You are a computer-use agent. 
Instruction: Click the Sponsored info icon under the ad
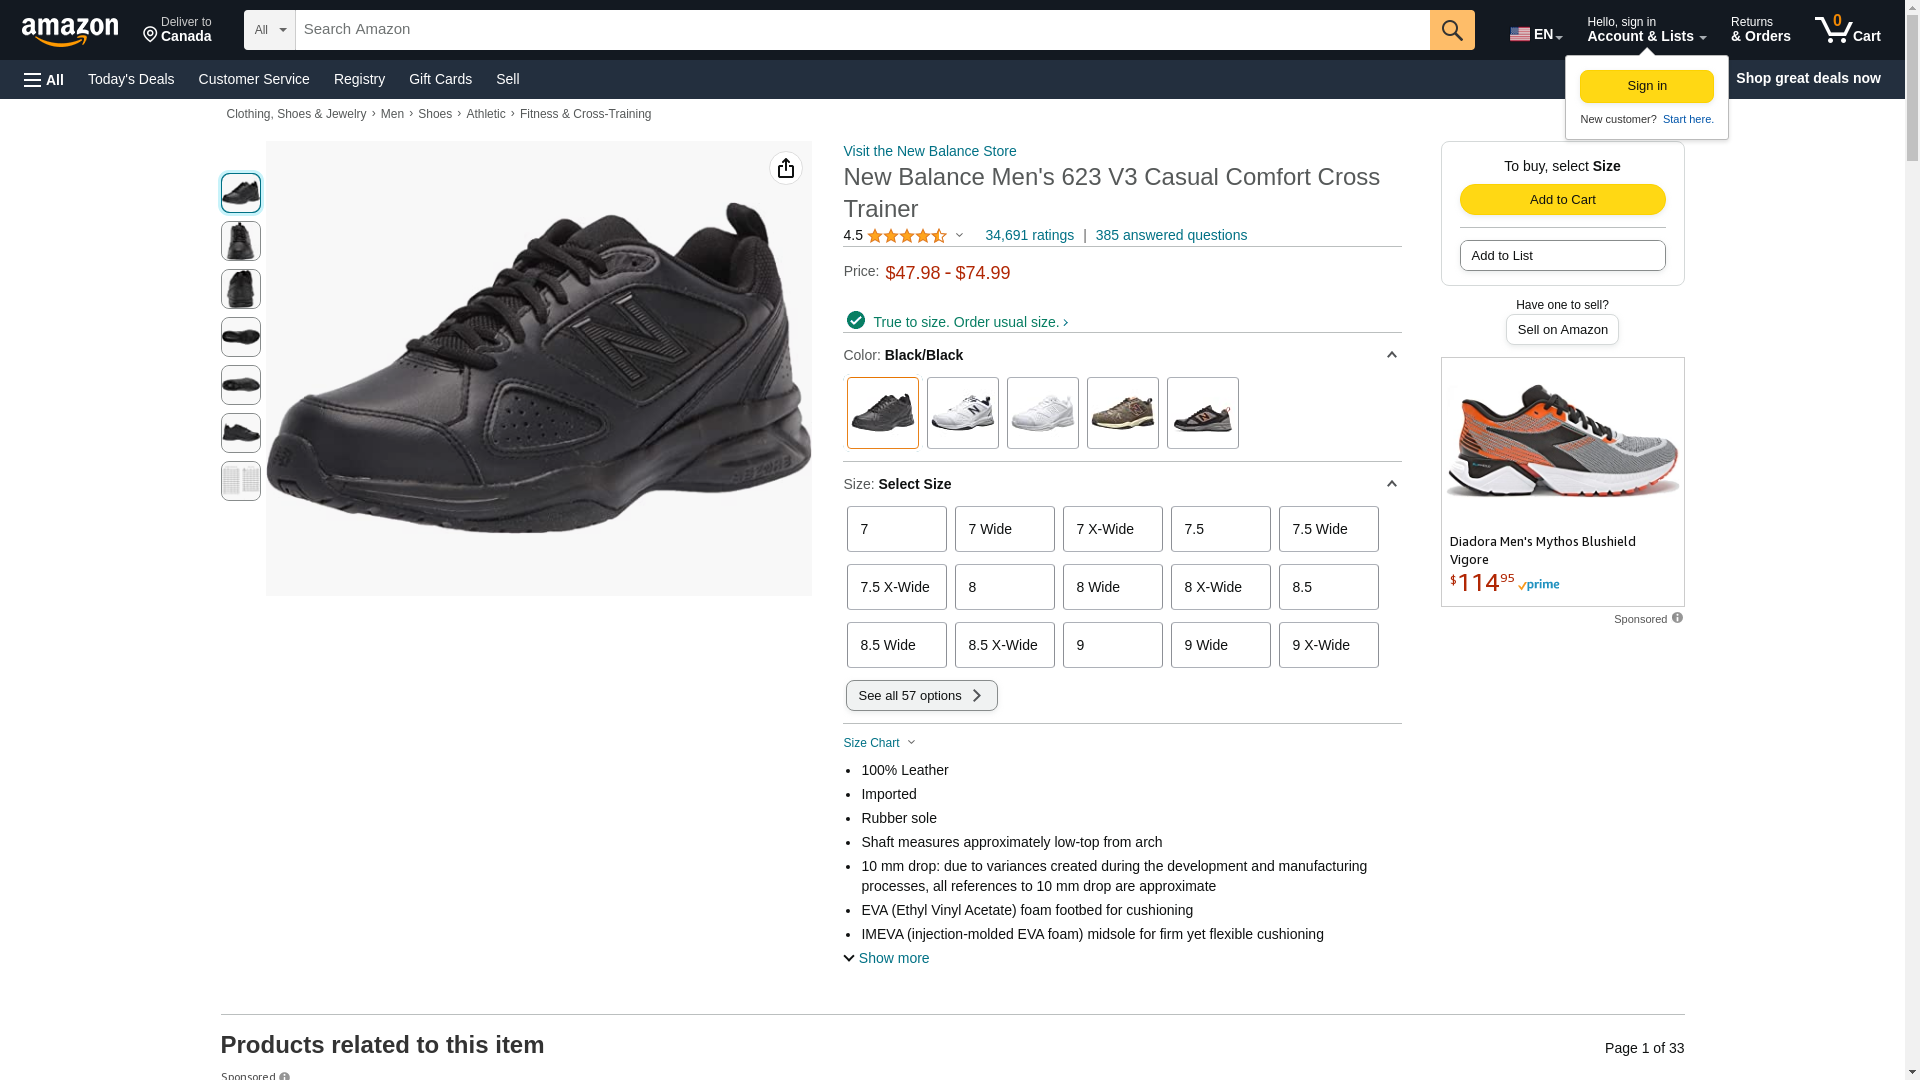(1677, 618)
